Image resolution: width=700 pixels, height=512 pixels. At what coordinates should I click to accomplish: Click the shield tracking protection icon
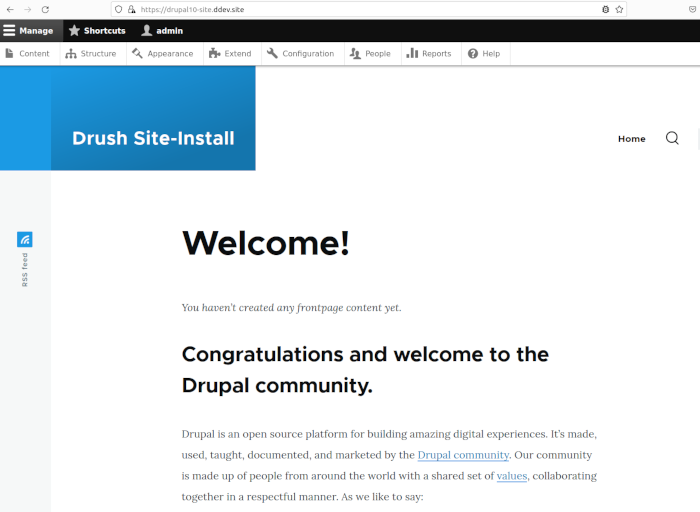click(118, 9)
